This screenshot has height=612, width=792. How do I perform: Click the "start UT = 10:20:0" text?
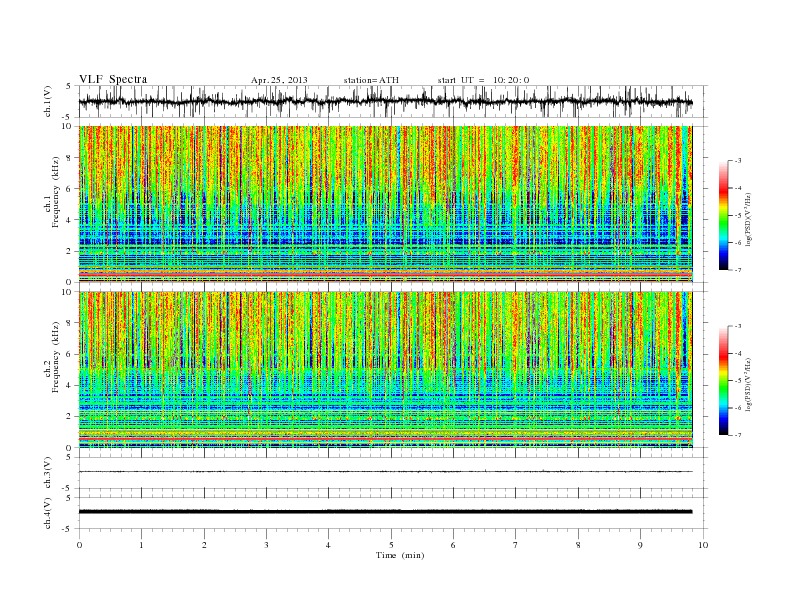tap(483, 80)
